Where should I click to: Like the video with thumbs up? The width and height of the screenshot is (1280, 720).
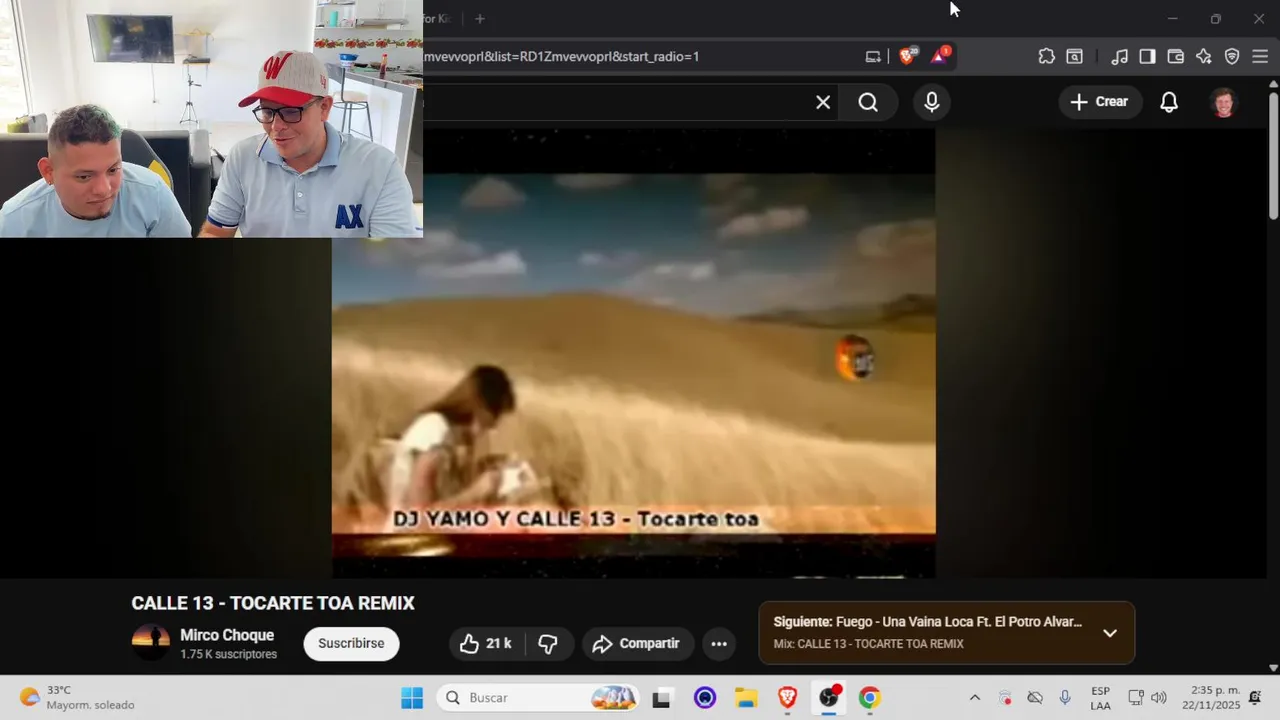pyautogui.click(x=486, y=644)
